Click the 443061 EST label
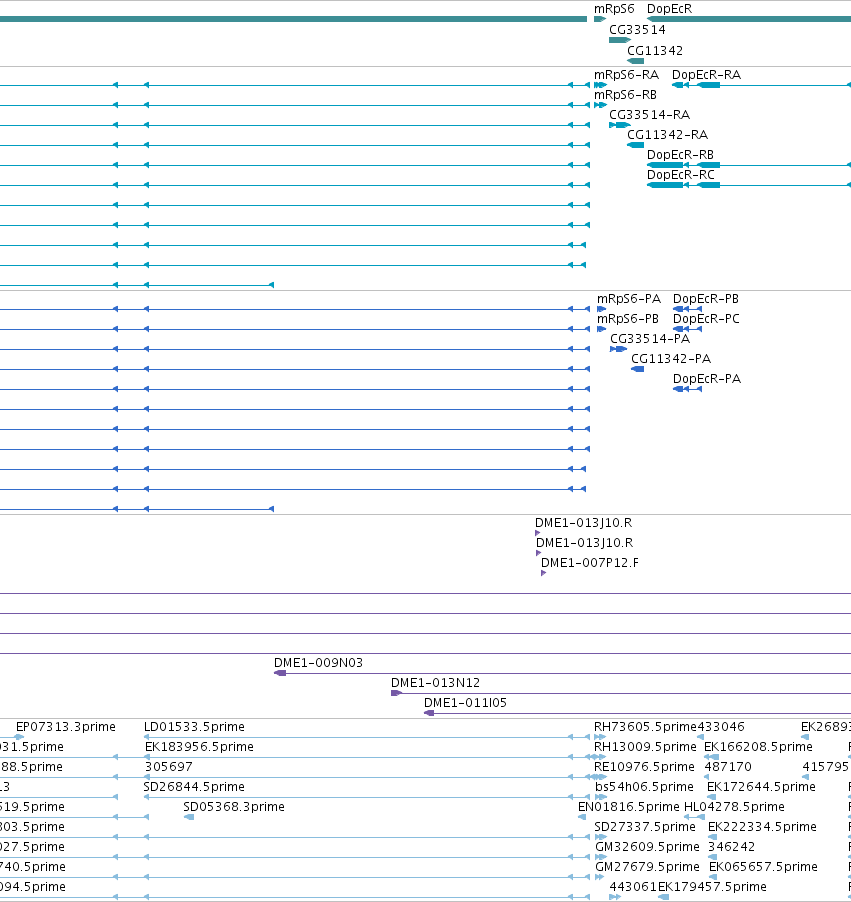The image size is (851, 902). (633, 887)
